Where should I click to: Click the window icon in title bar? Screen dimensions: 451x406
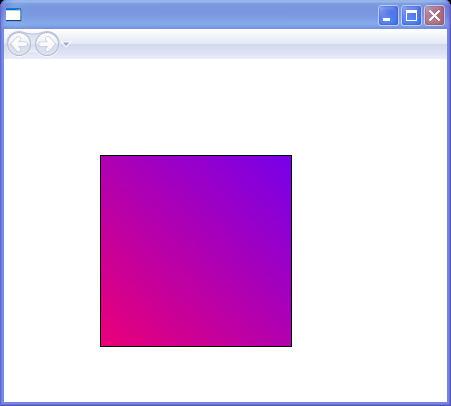click(x=13, y=15)
